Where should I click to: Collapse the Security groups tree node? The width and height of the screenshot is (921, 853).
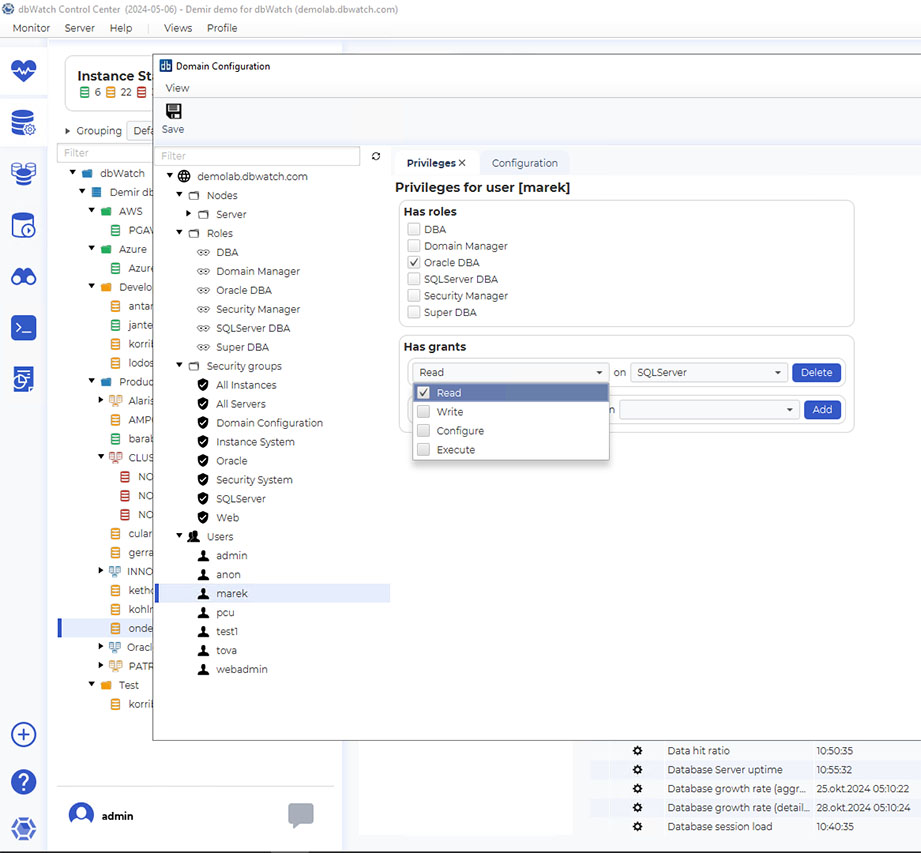pyautogui.click(x=180, y=365)
